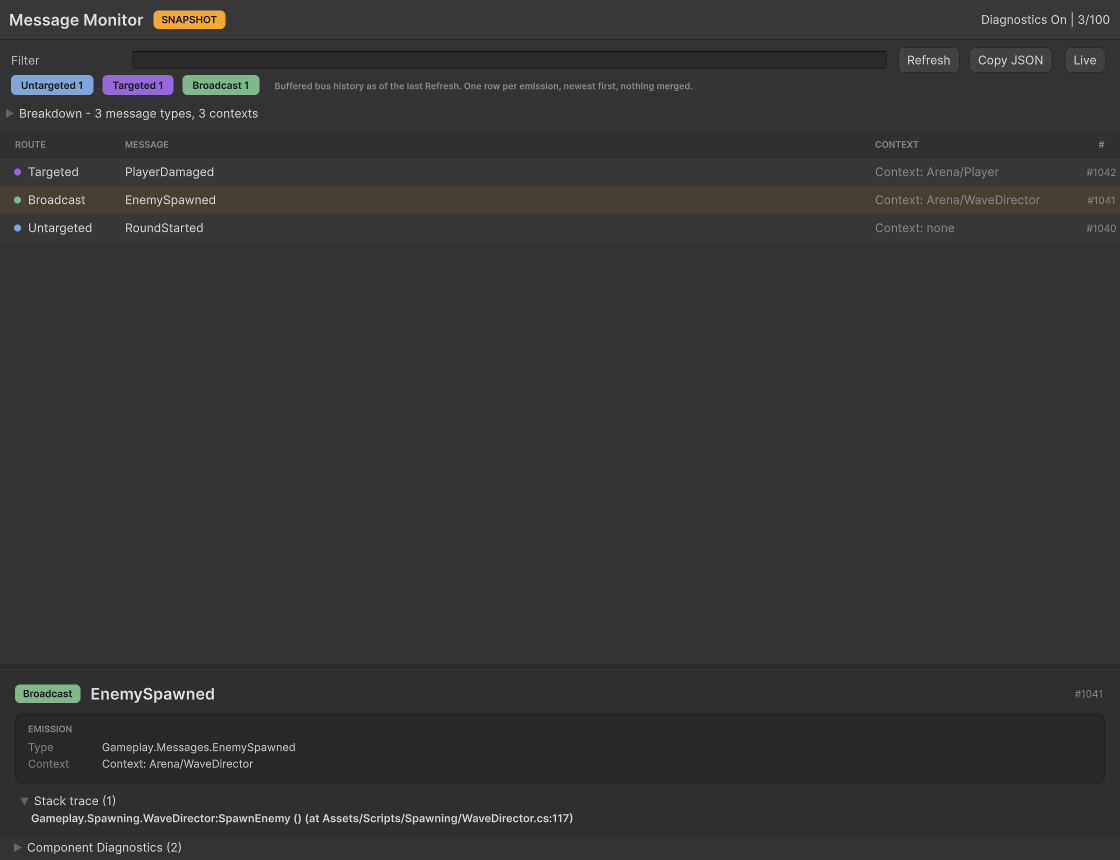1120x860 pixels.
Task: Toggle the Untargeted 1 filter chip
Action: click(x=52, y=85)
